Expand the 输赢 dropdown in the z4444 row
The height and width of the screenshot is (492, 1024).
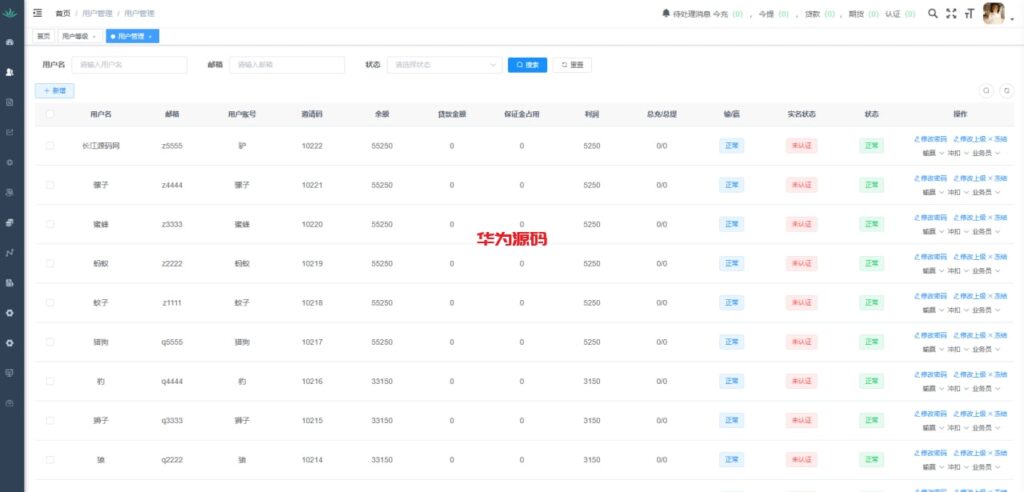(x=933, y=192)
